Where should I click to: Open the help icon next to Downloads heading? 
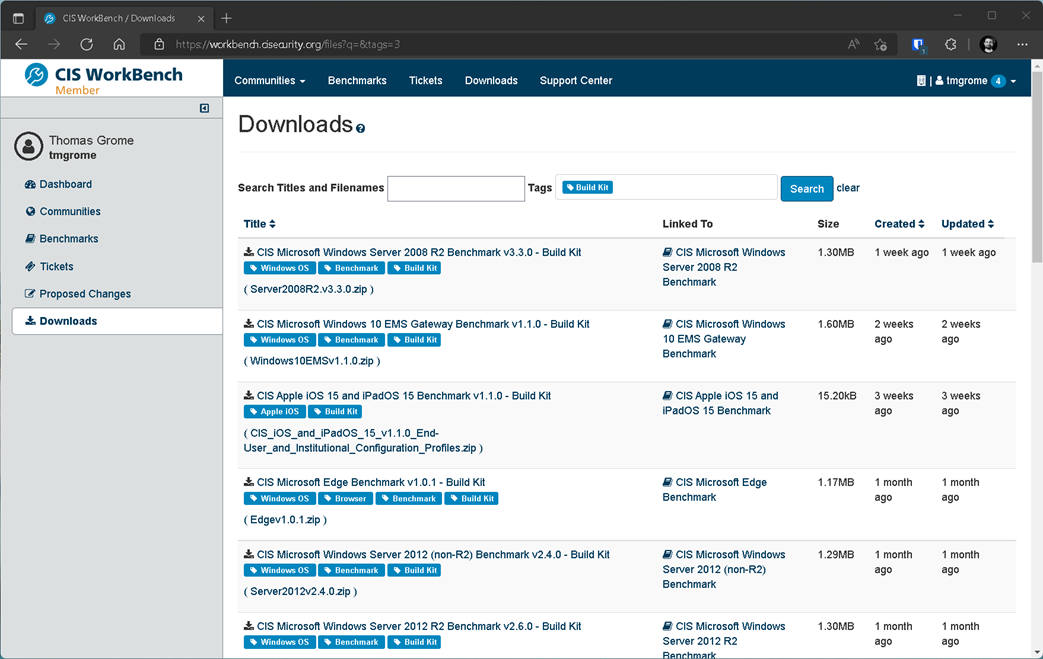tap(361, 128)
